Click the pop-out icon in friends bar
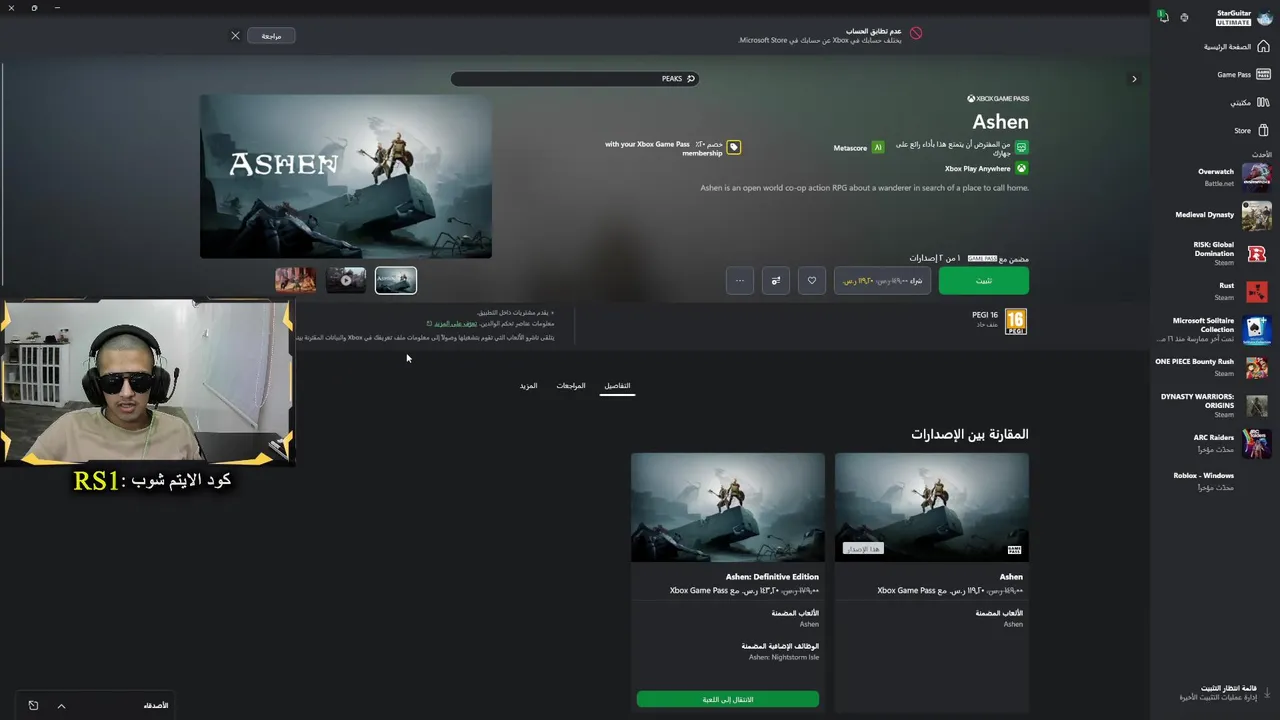 pyautogui.click(x=33, y=706)
